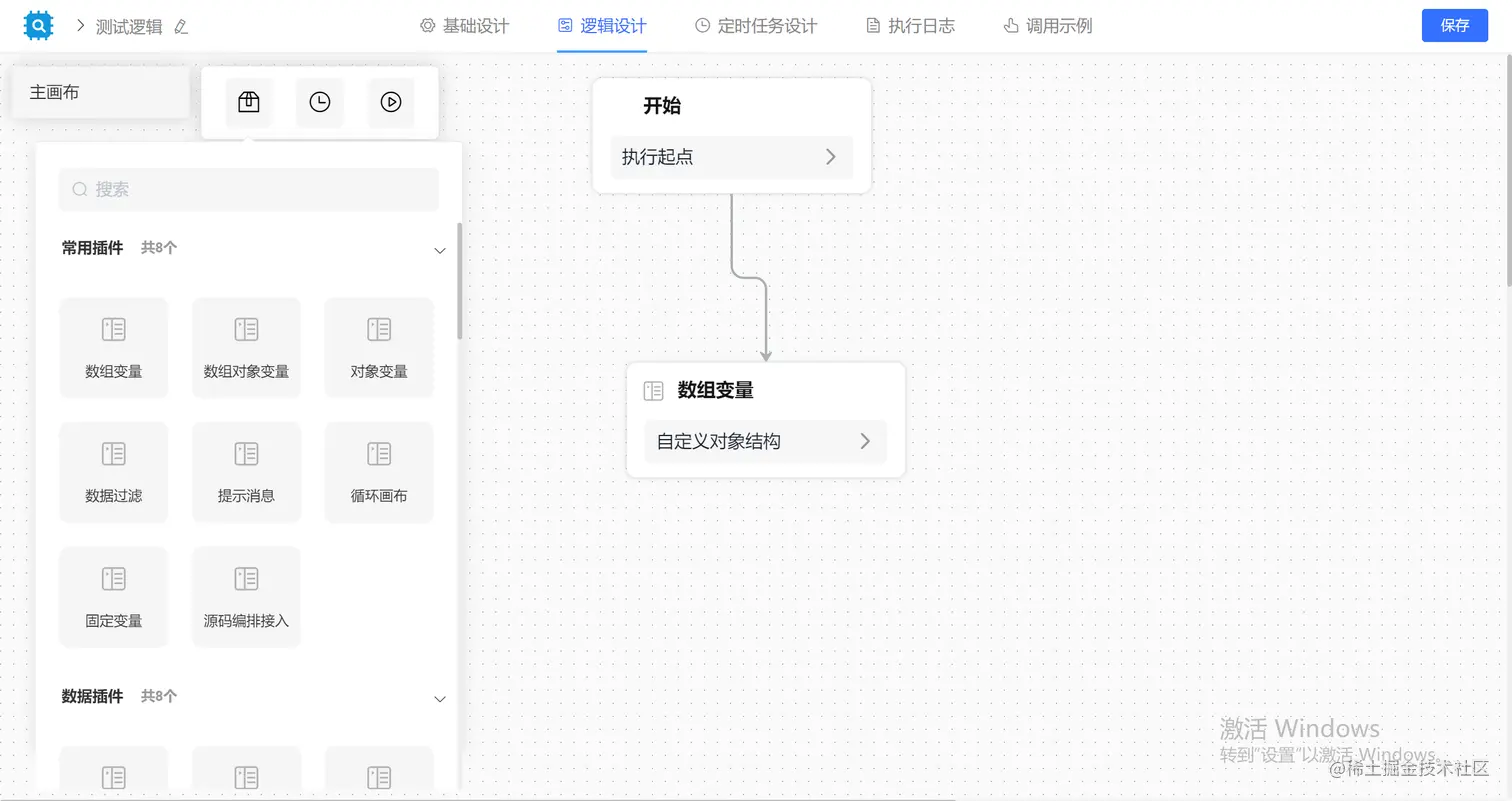Switch to the 逻辑设计 tab
This screenshot has height=801, width=1512.
(602, 26)
